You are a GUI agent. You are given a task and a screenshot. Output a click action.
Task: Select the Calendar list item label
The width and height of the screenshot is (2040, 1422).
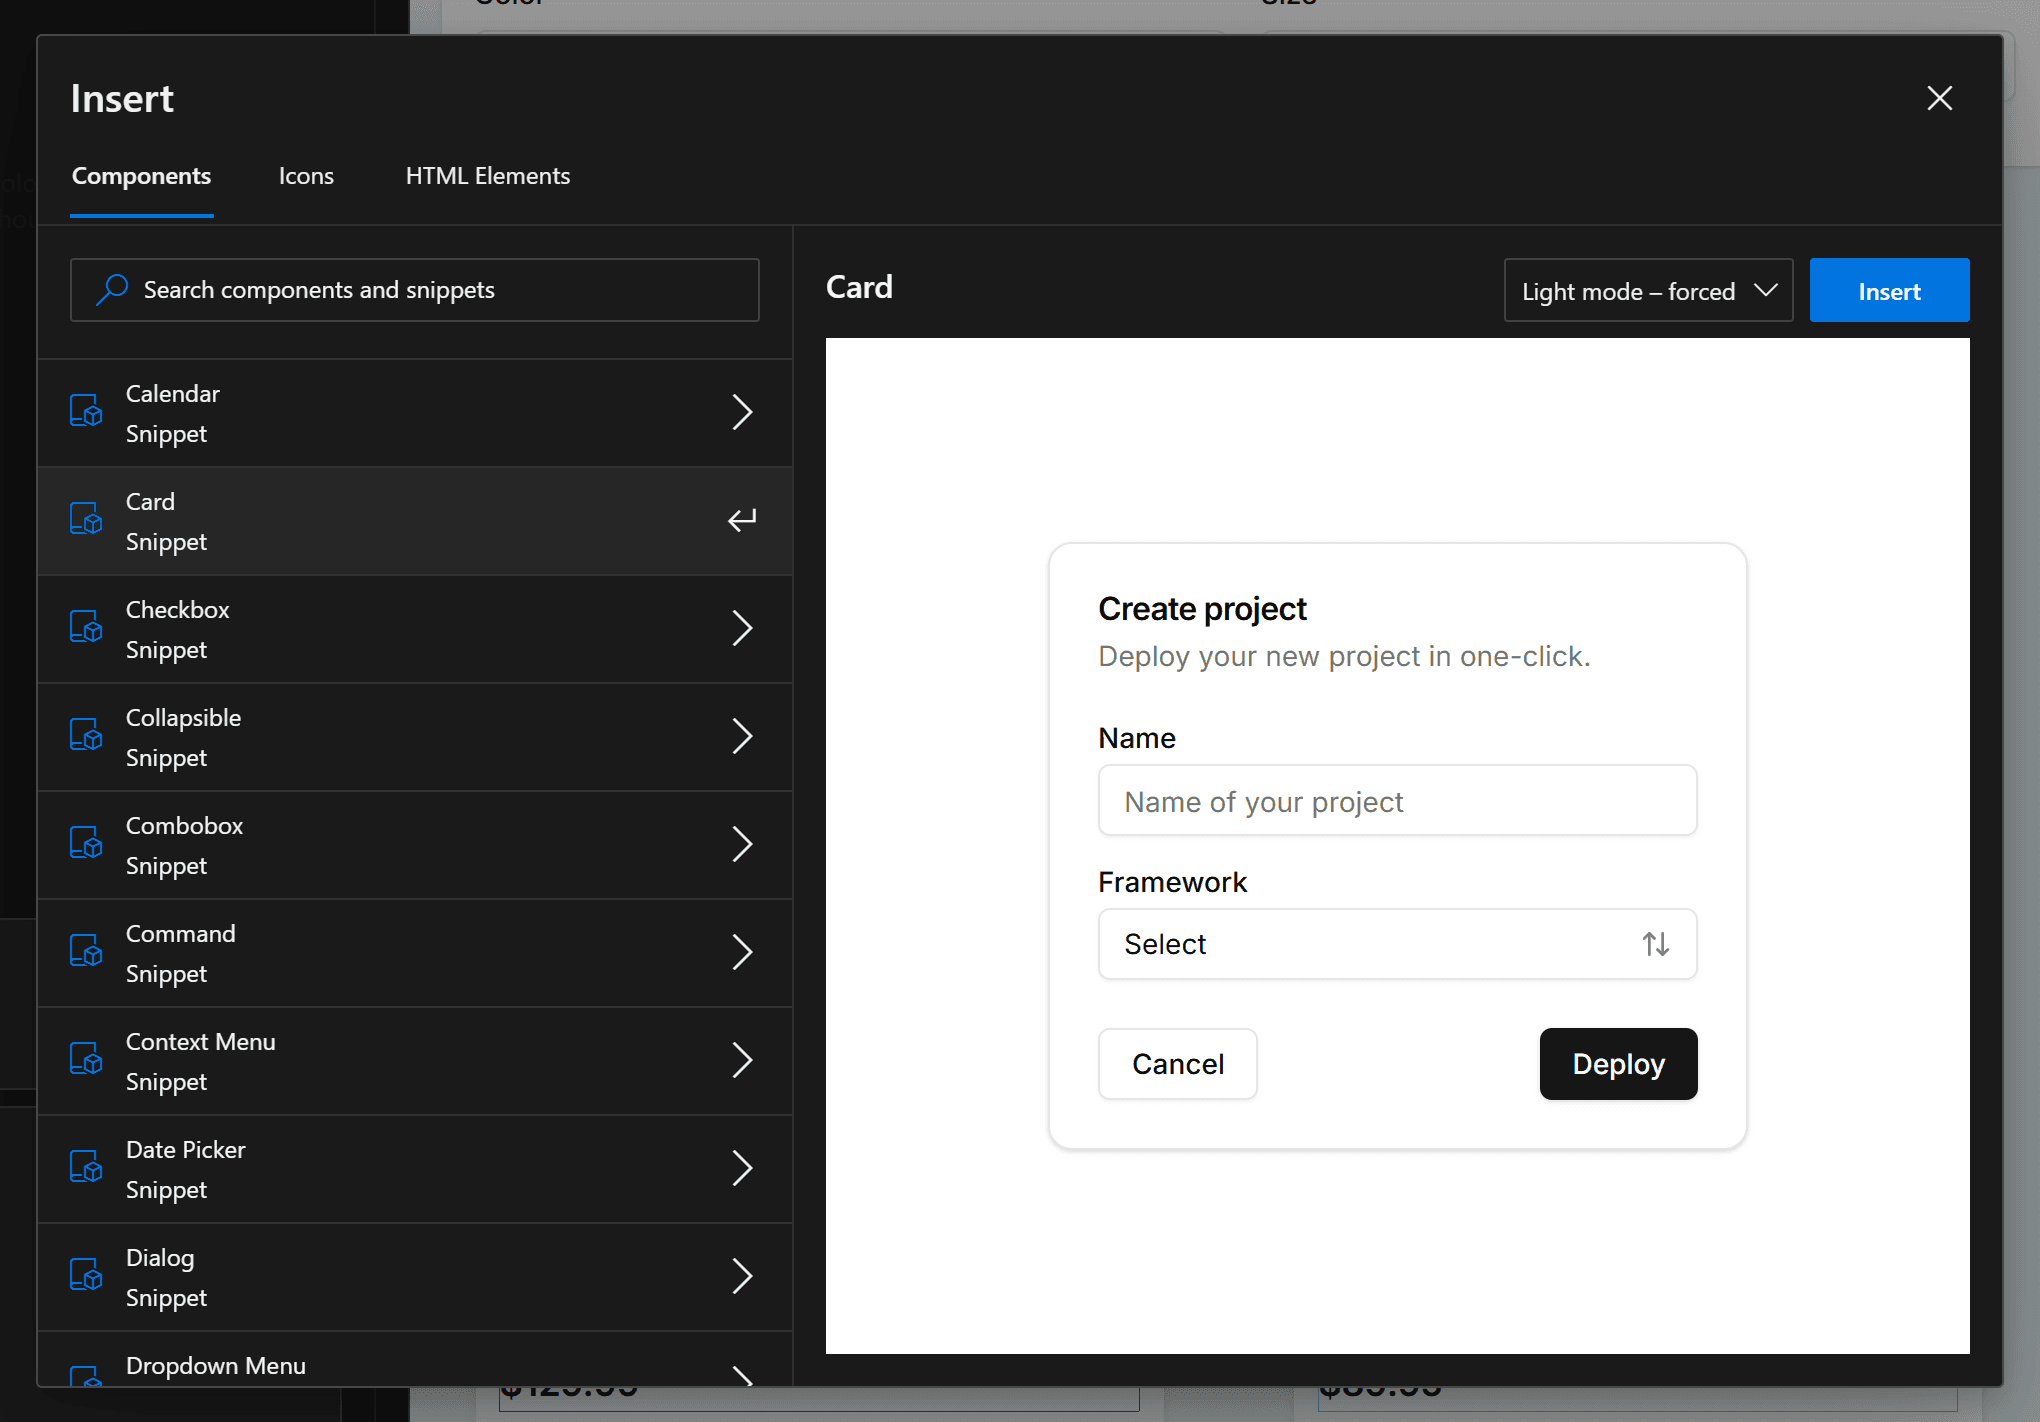pyautogui.click(x=173, y=394)
